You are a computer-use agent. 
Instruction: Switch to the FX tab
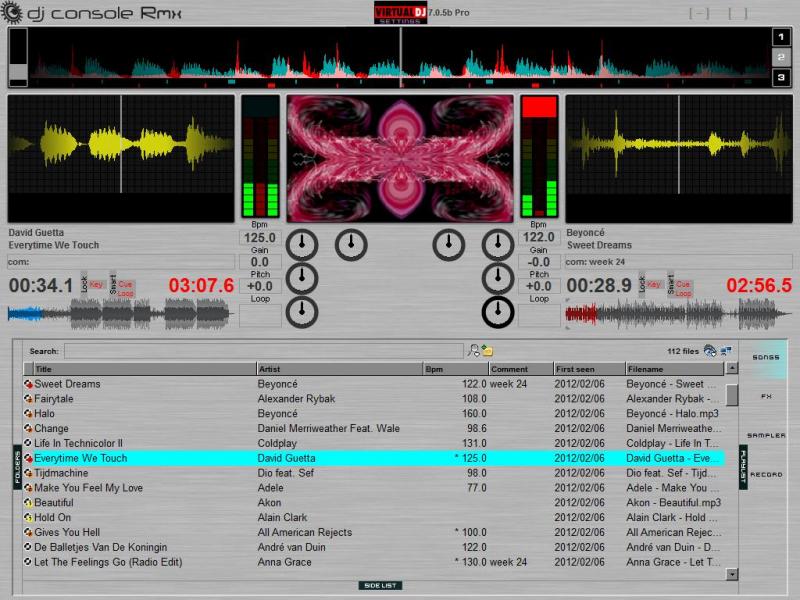[766, 396]
